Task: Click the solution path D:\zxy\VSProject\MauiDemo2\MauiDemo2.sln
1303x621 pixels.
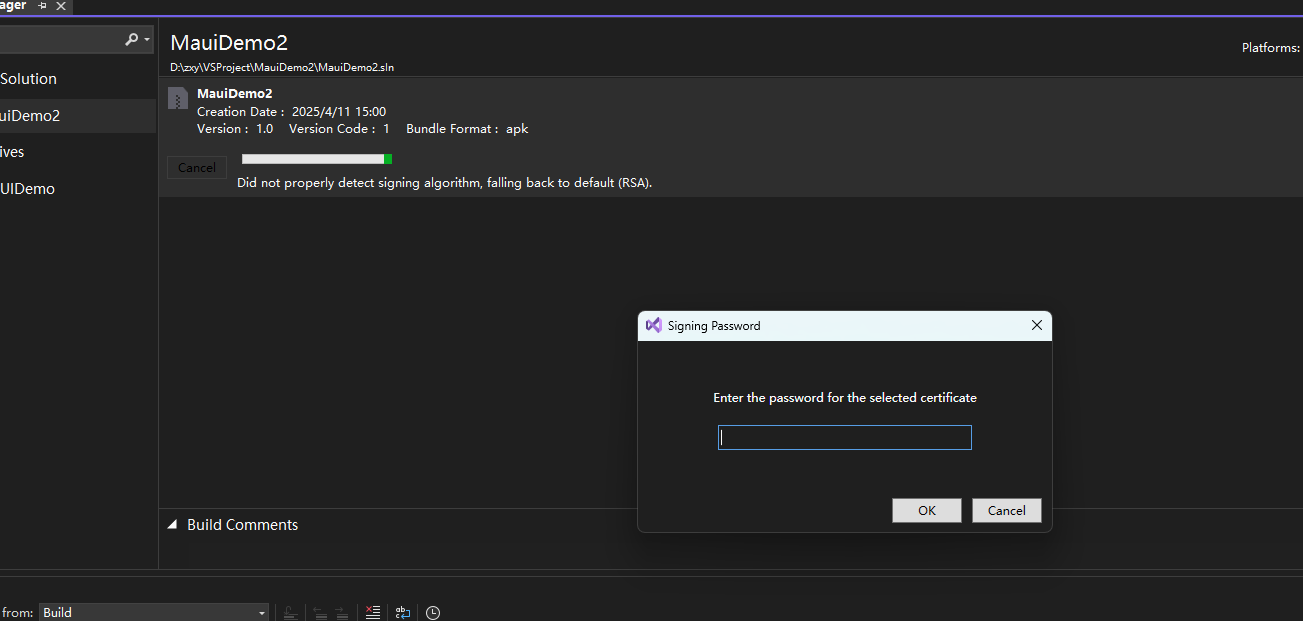Action: [282, 67]
